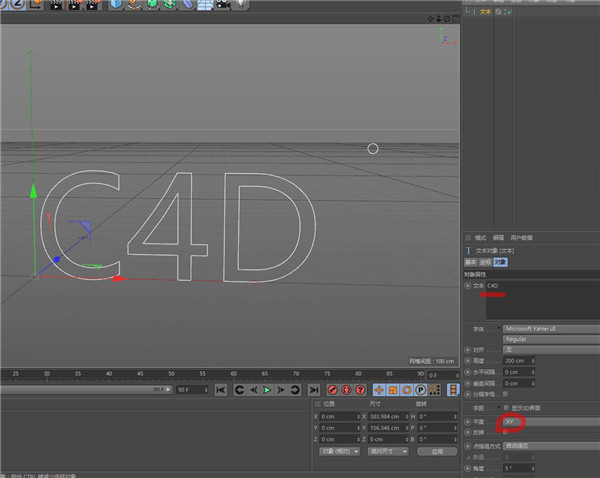Click record active objects red button
The height and width of the screenshot is (478, 600).
click(333, 390)
